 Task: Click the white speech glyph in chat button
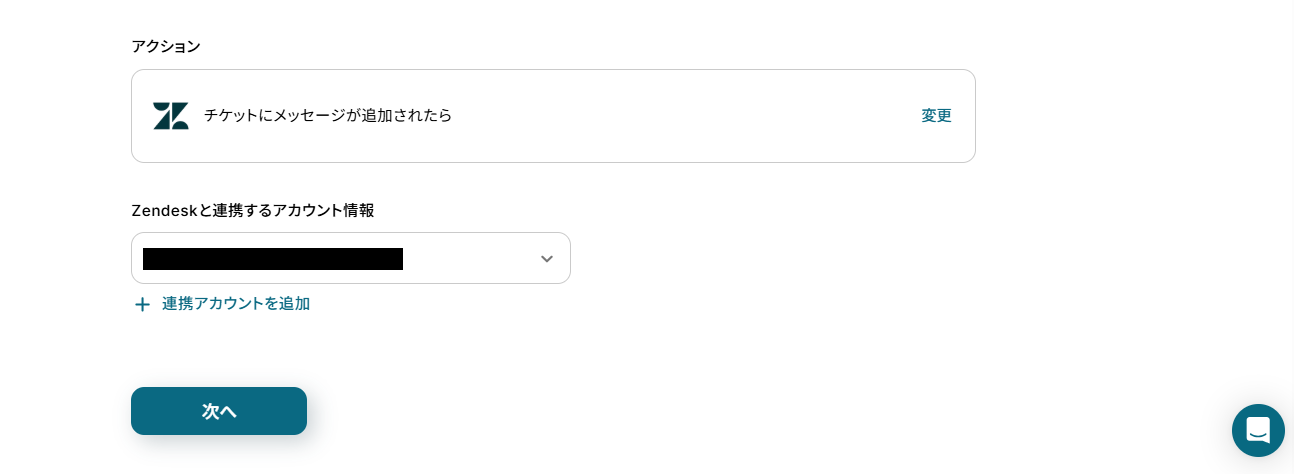[x=1258, y=429]
